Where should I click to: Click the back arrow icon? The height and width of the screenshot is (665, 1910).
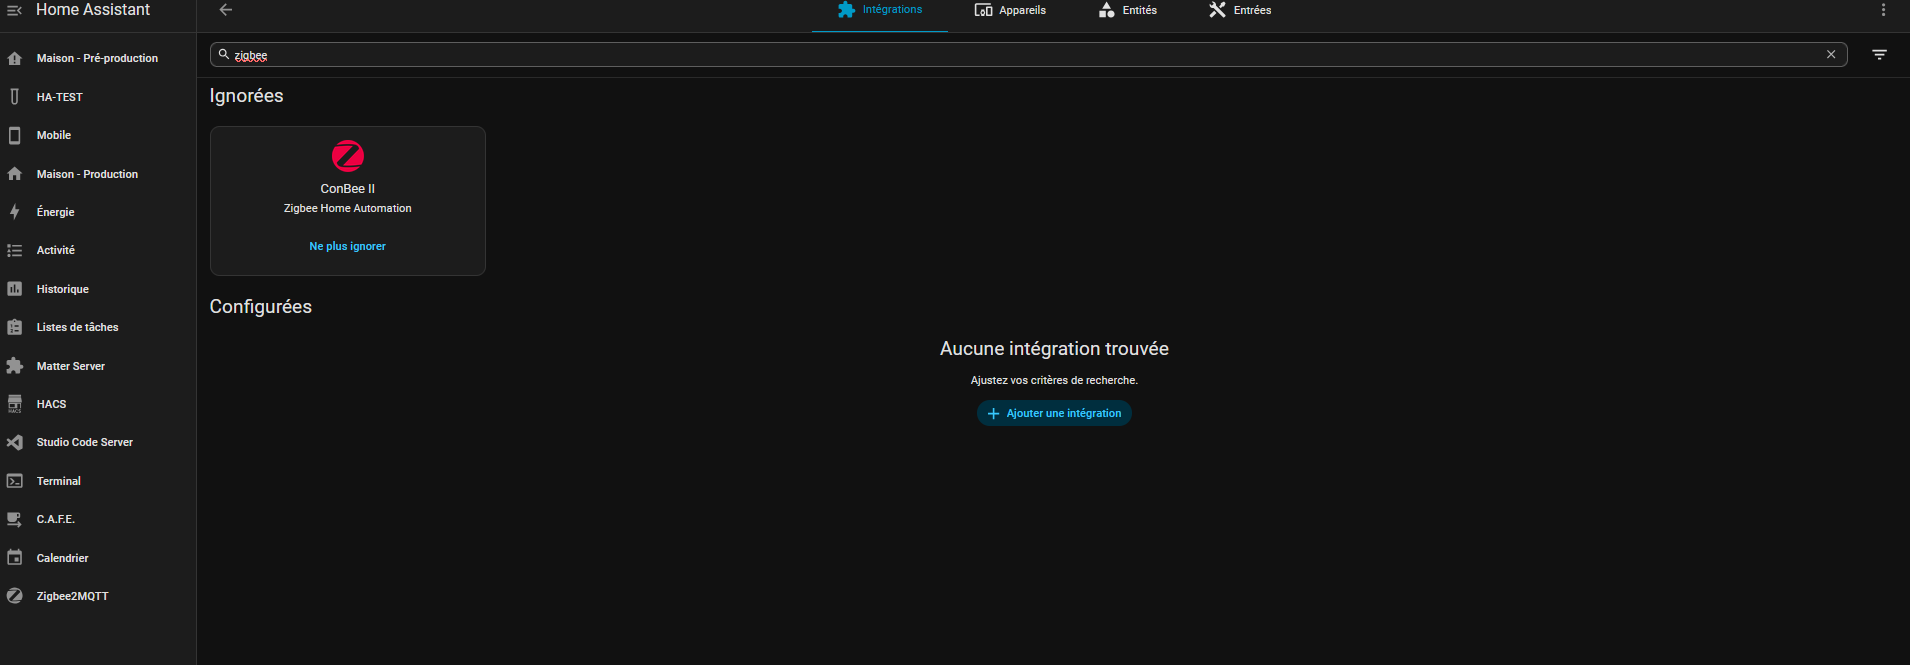(x=226, y=10)
